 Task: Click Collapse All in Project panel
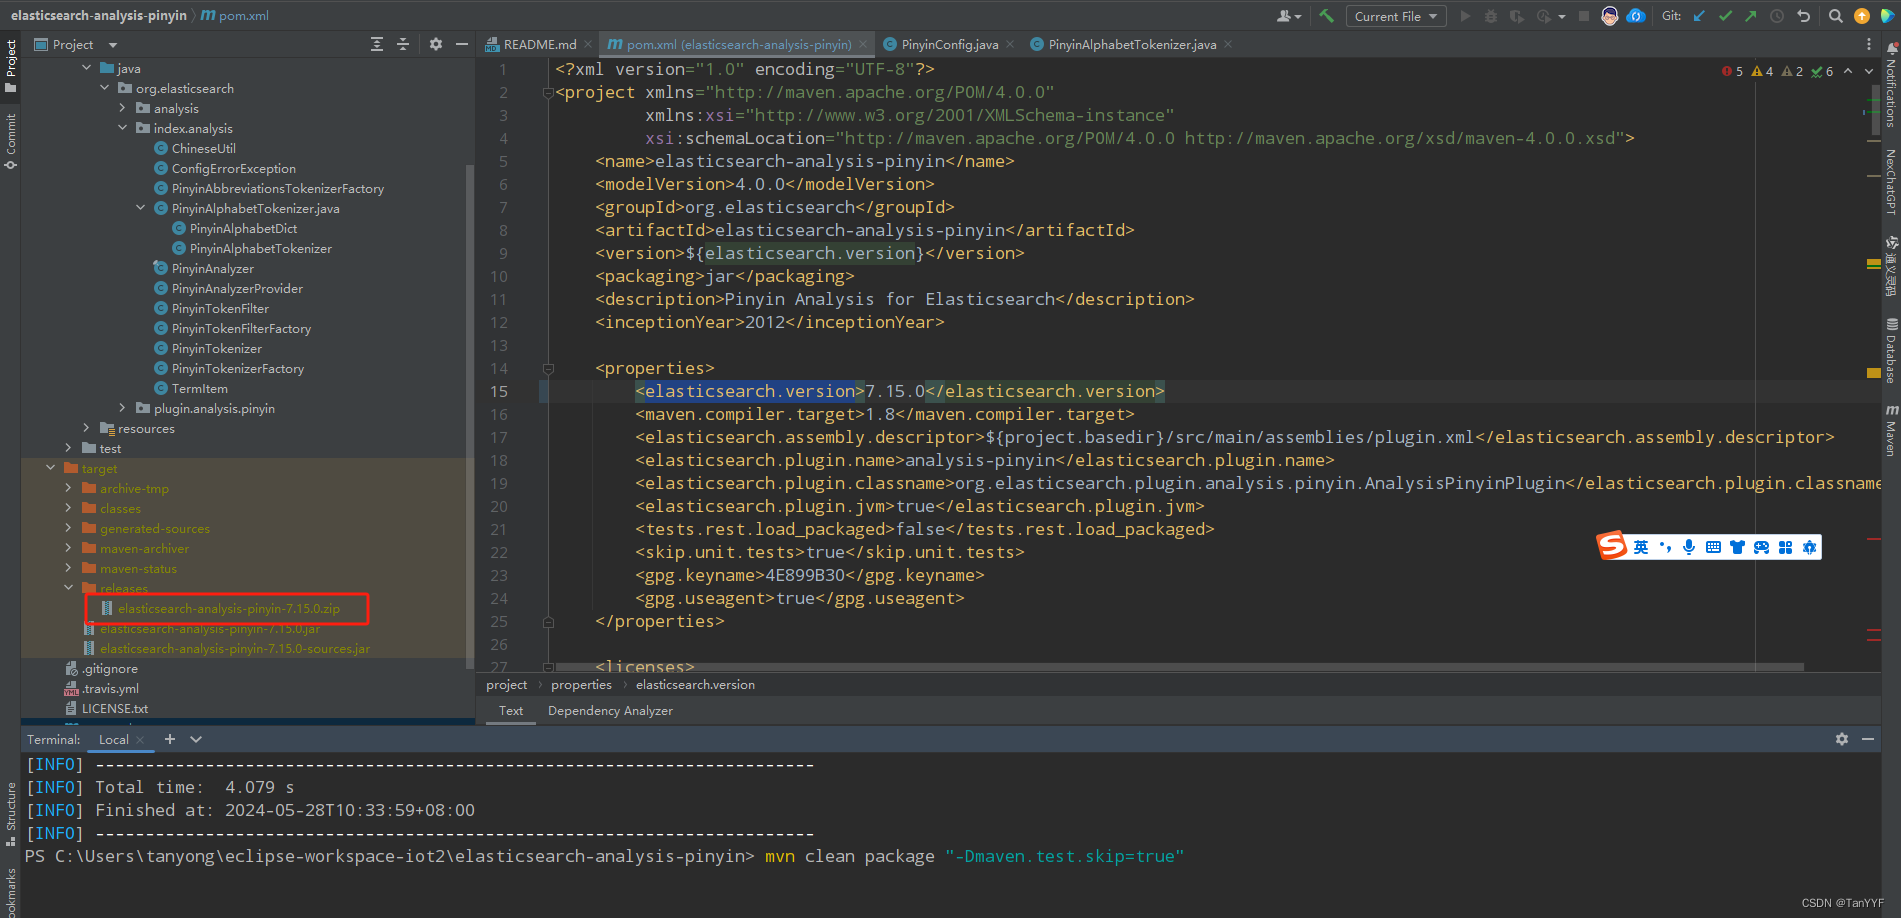(x=403, y=44)
